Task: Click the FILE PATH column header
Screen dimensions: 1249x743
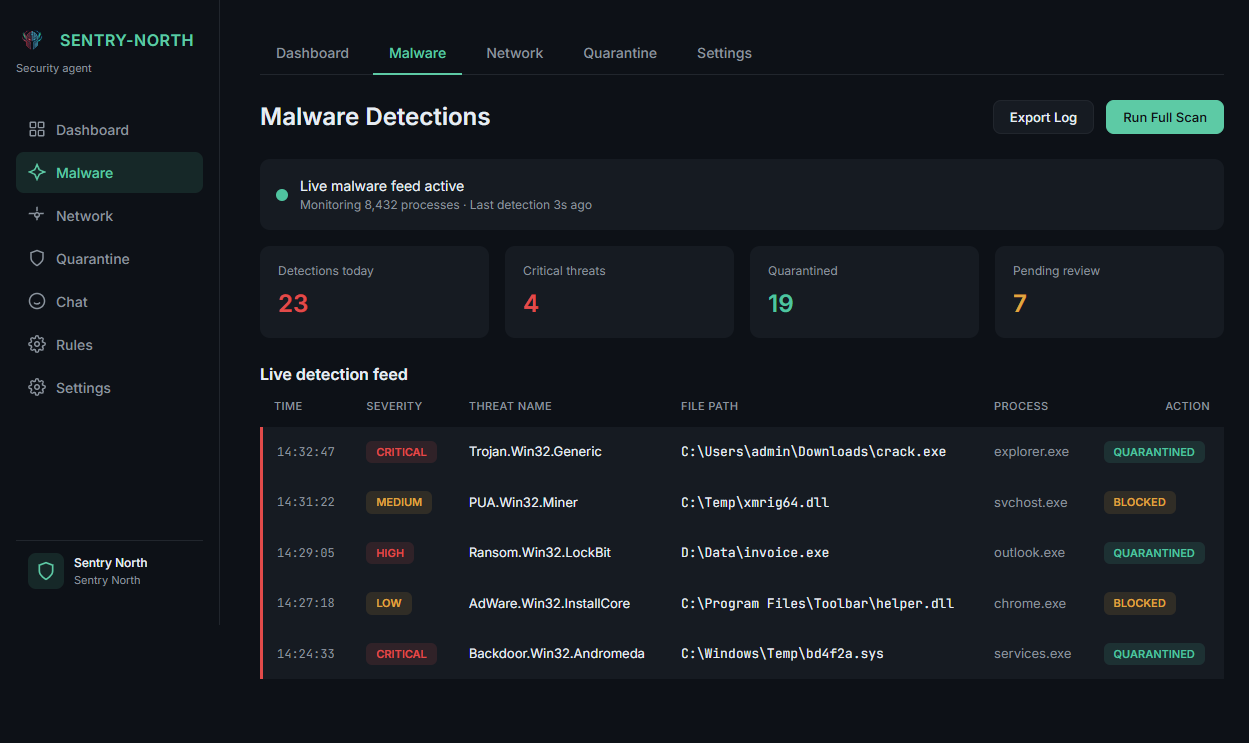Action: tap(710, 406)
